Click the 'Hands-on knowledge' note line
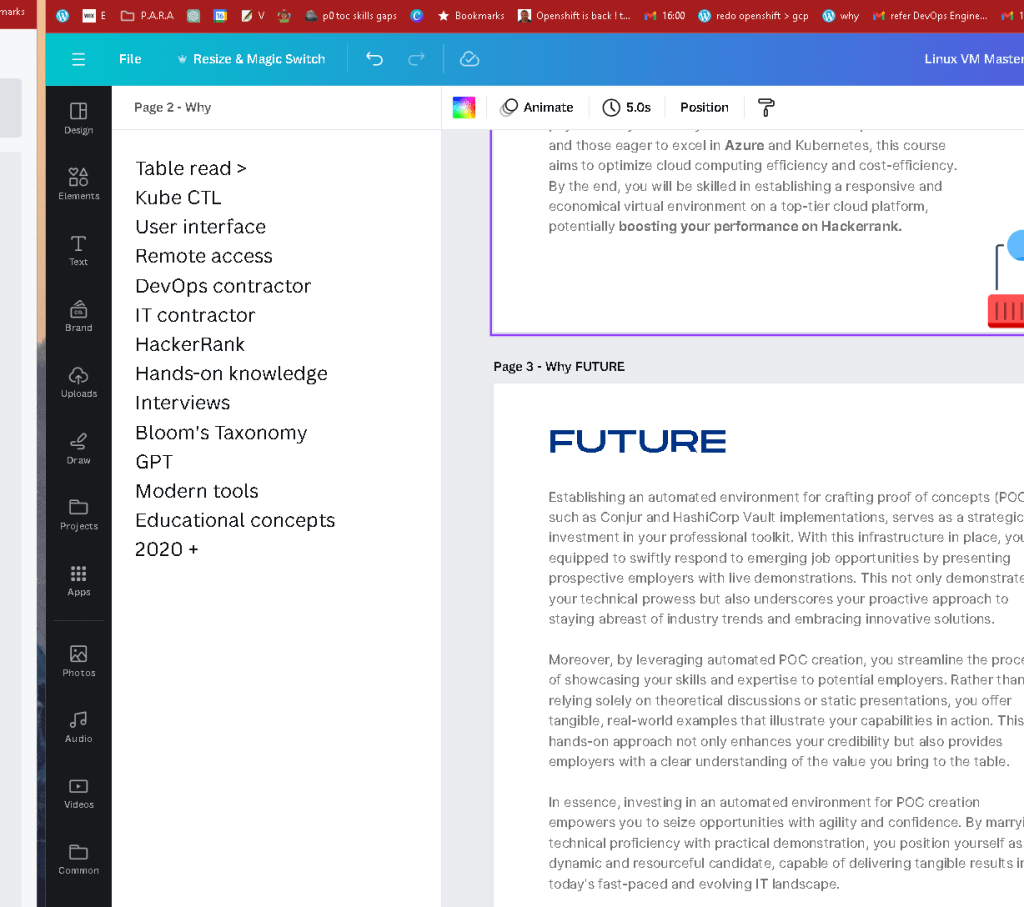 coord(231,374)
